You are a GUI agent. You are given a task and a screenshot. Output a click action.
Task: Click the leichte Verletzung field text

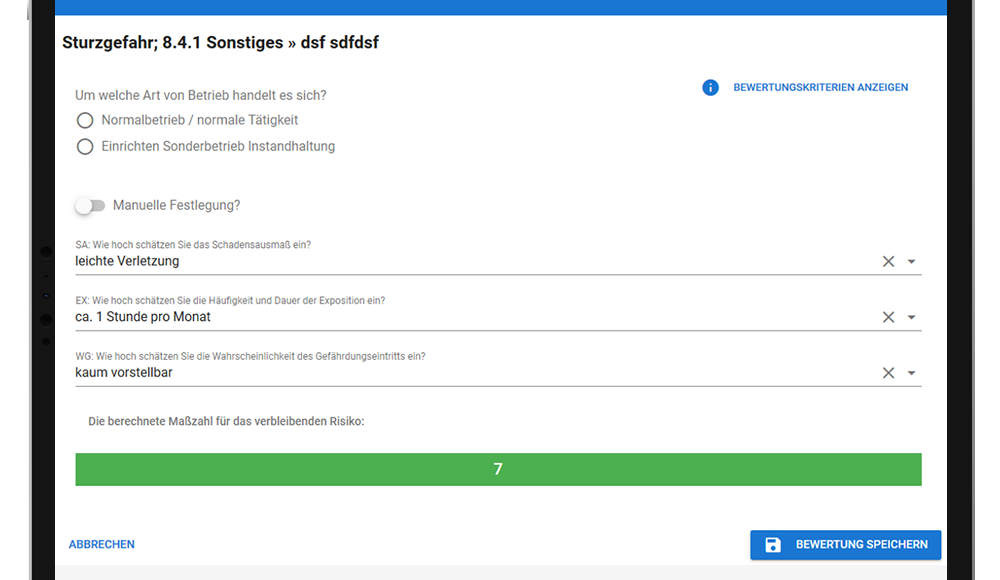[127, 261]
